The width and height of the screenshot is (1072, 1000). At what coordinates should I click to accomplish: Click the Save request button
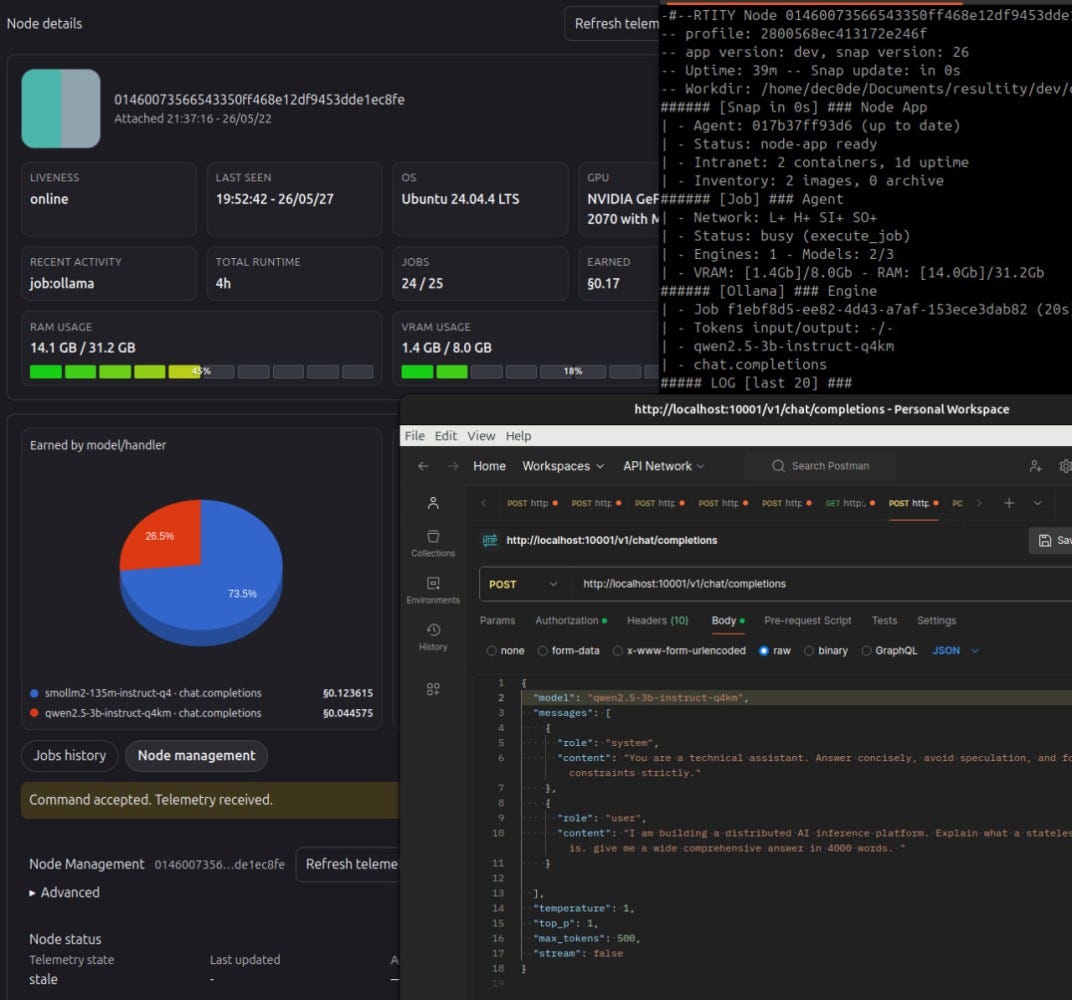[x=1051, y=541]
